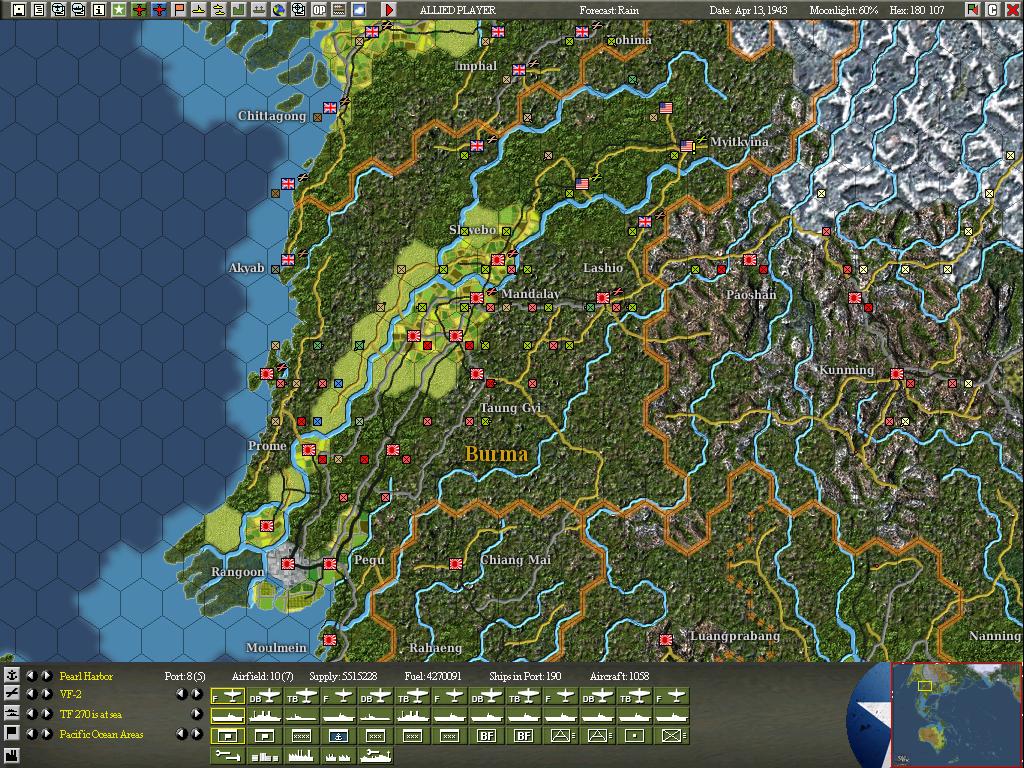
Task: Click the 'Date: Apr 13, 1943' text
Action: [x=748, y=10]
